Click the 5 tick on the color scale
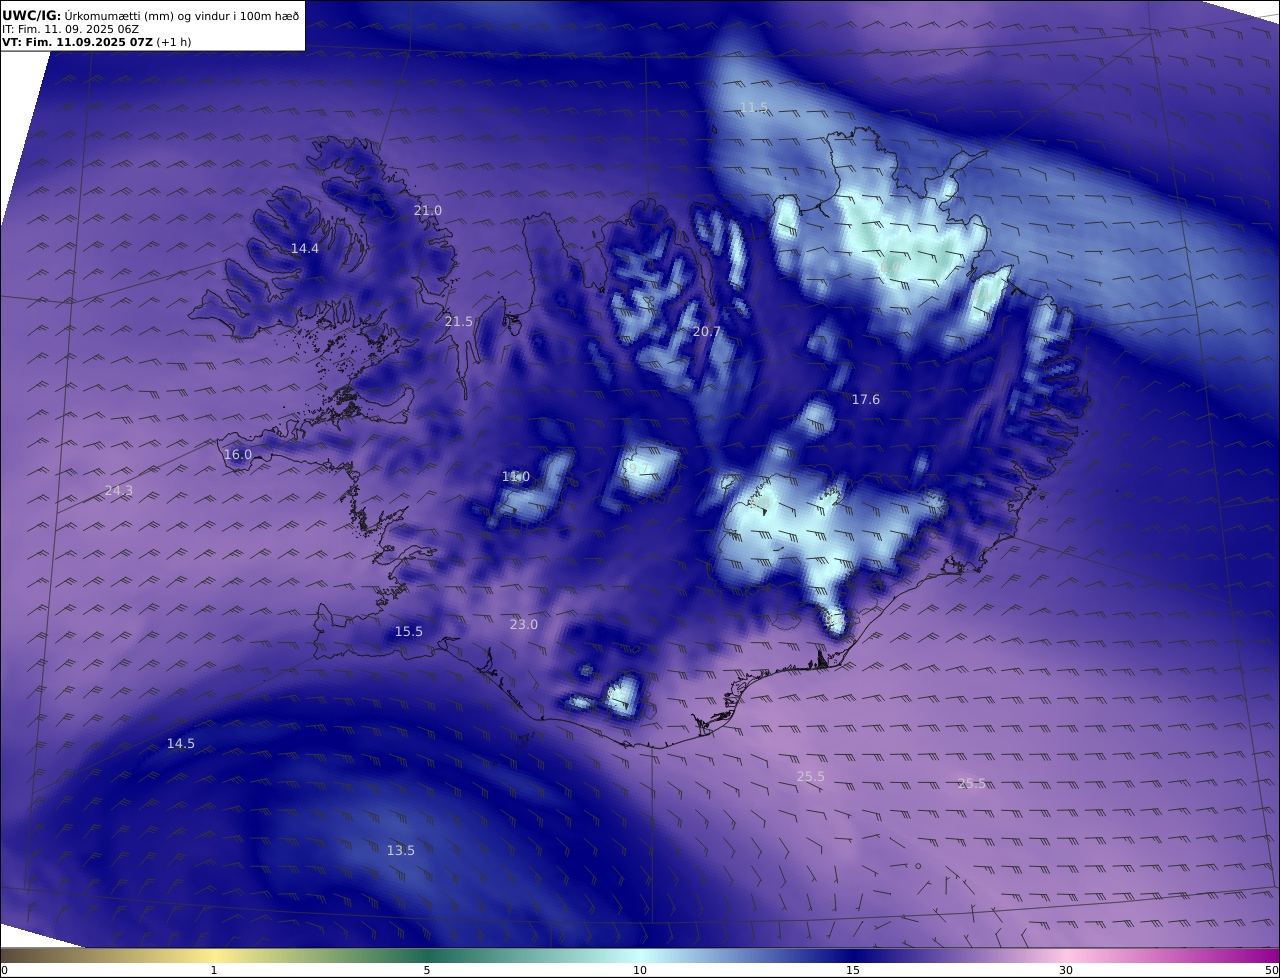The height and width of the screenshot is (978, 1280). coord(427,970)
